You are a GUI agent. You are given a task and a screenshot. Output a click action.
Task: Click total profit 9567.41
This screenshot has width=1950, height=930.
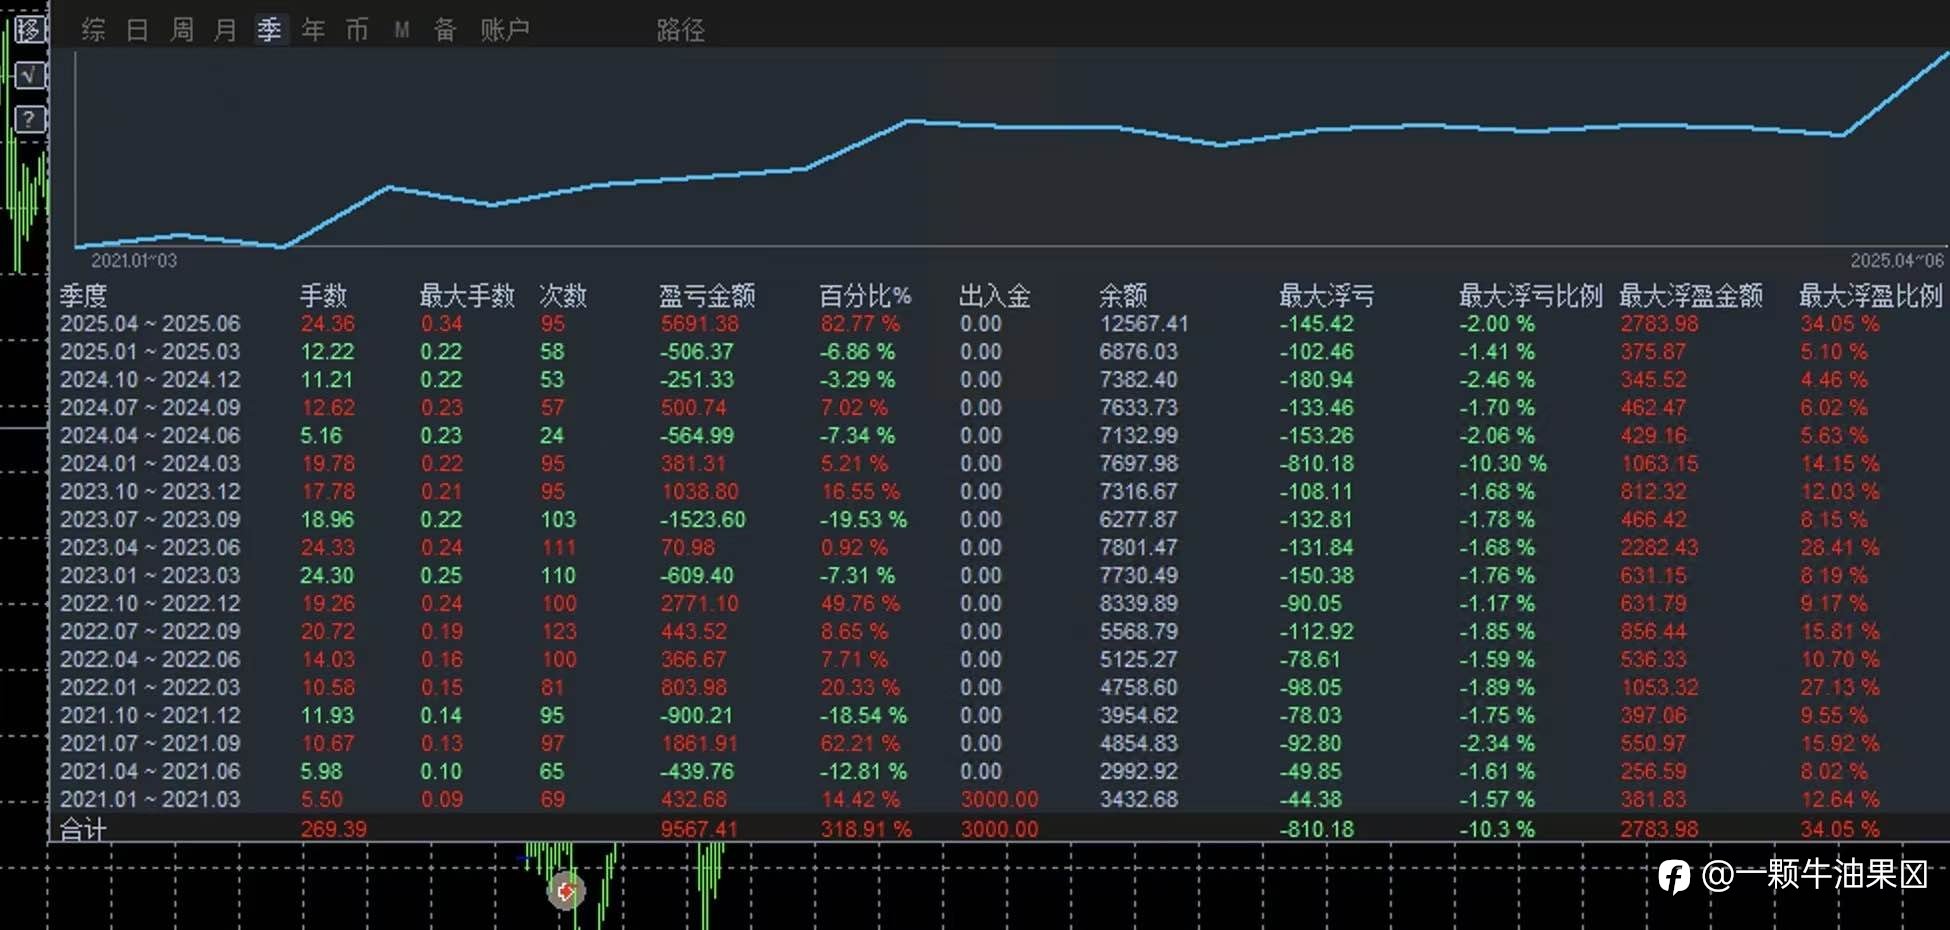tap(699, 829)
